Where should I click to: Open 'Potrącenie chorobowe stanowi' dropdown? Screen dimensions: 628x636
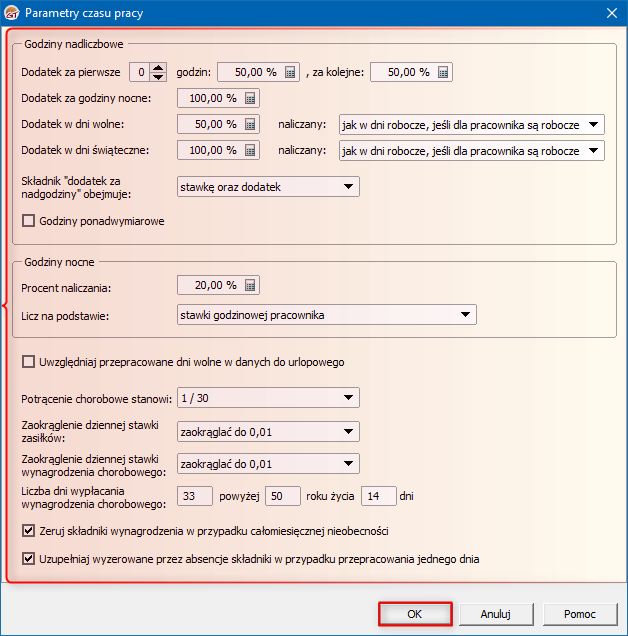348,398
